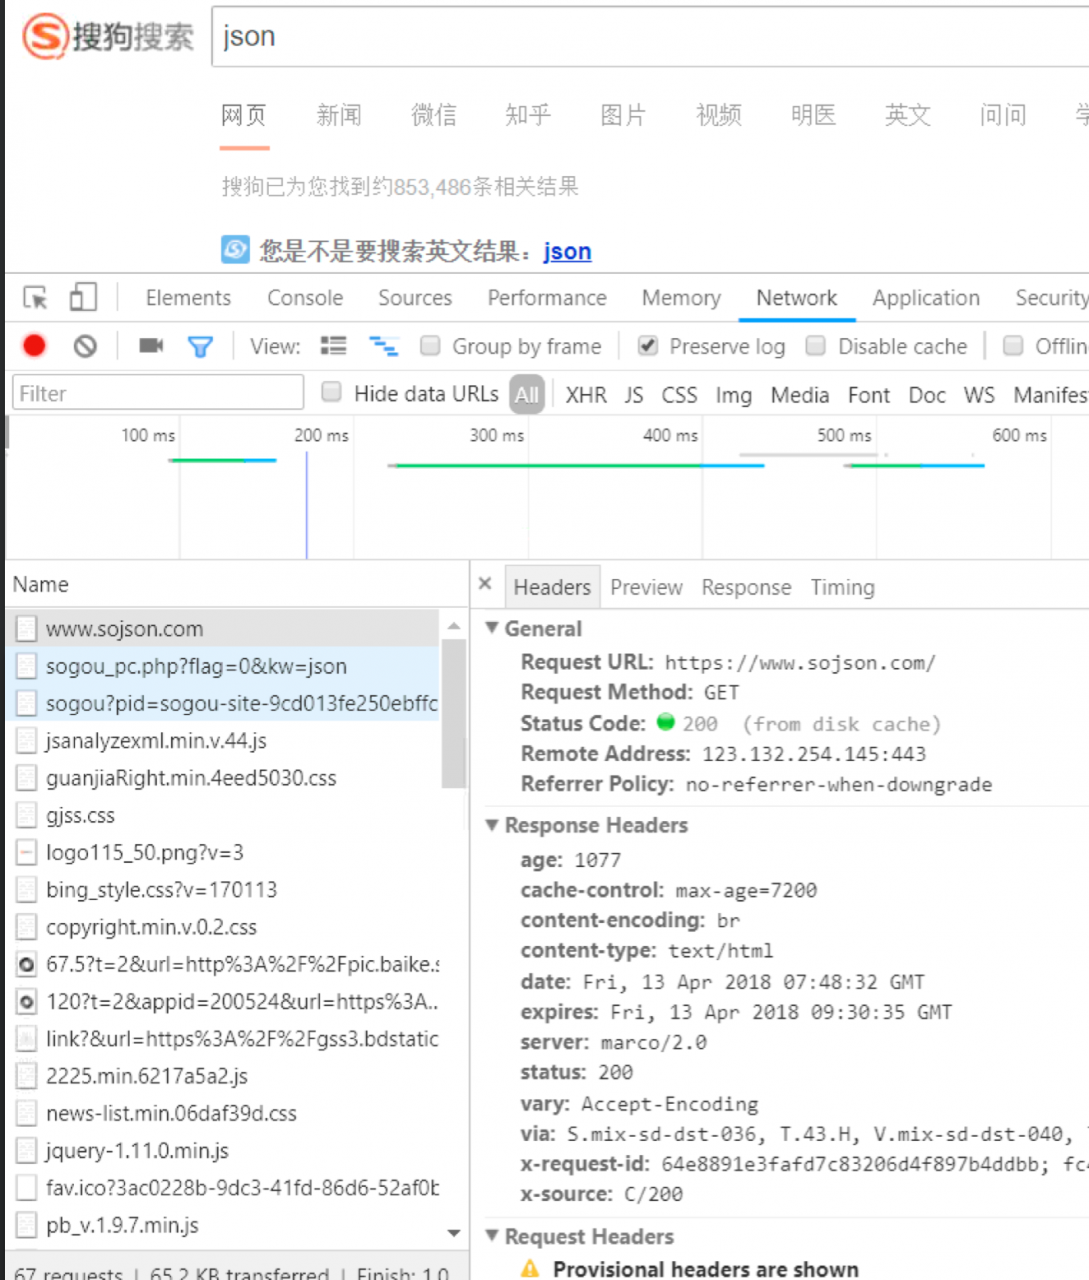
Task: Select the bing_style.css?v=170113 request
Action: [223, 890]
